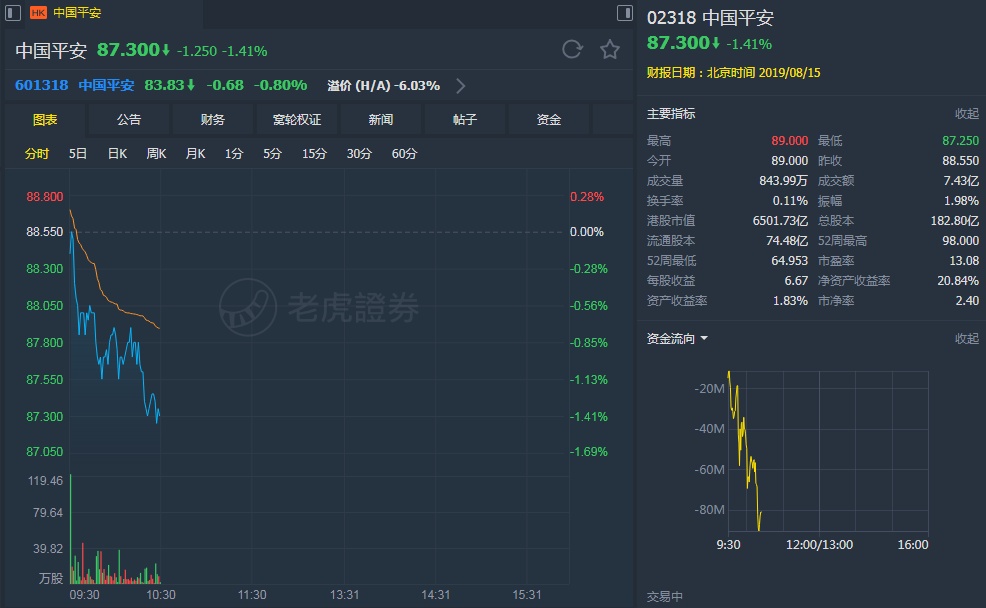
Task: Switch chart to 5日 view
Action: (x=78, y=154)
